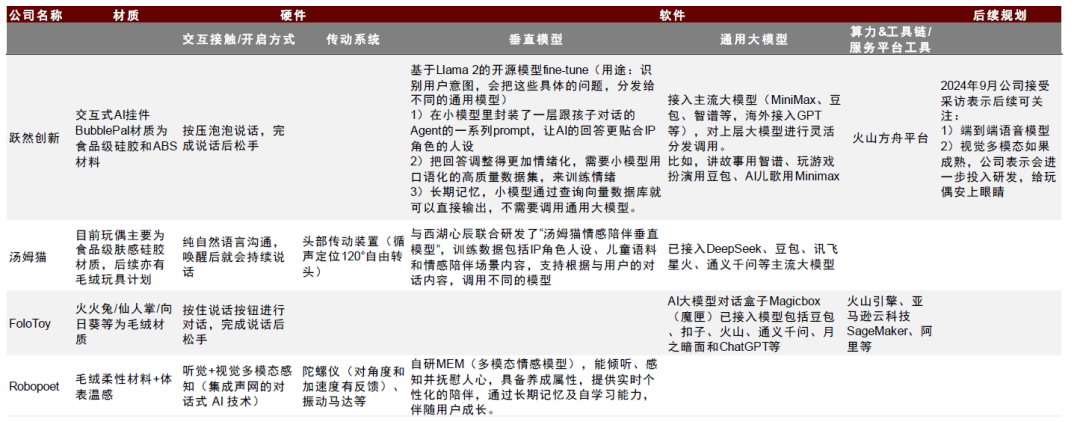Click the 跃然创新 company row label

click(35, 138)
